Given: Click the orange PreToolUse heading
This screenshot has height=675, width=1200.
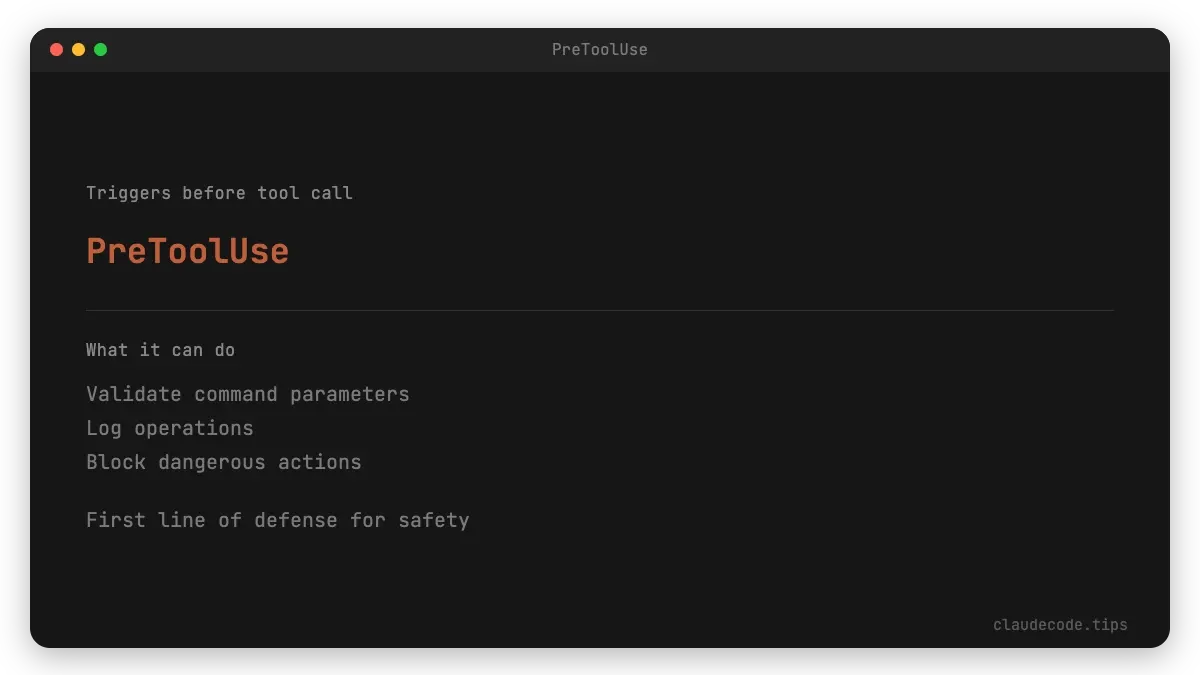Looking at the screenshot, I should pos(187,251).
